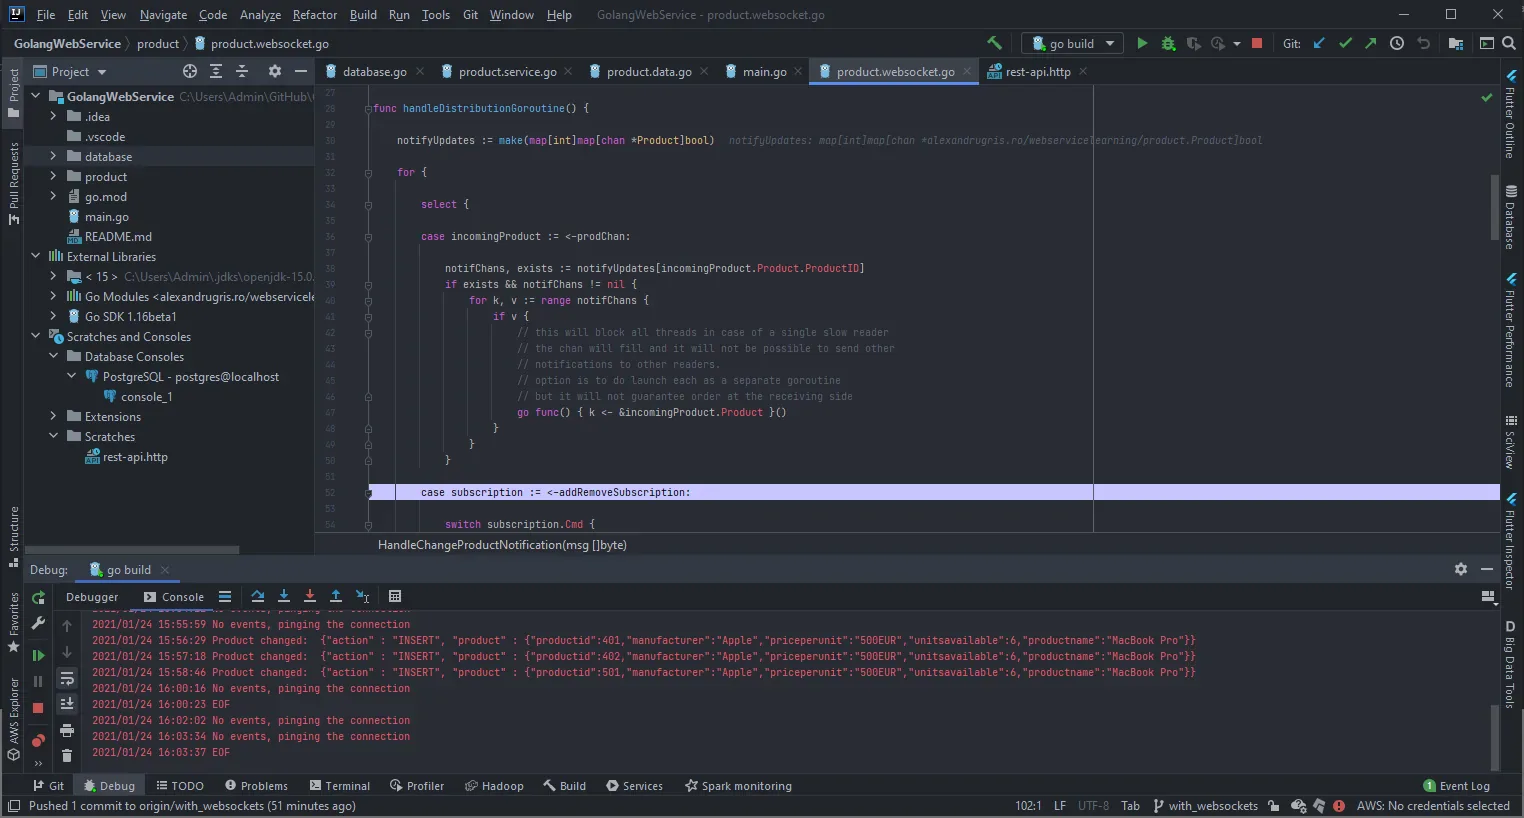The width and height of the screenshot is (1524, 818).
Task: Switch to the product.service.go tab
Action: [x=507, y=71]
